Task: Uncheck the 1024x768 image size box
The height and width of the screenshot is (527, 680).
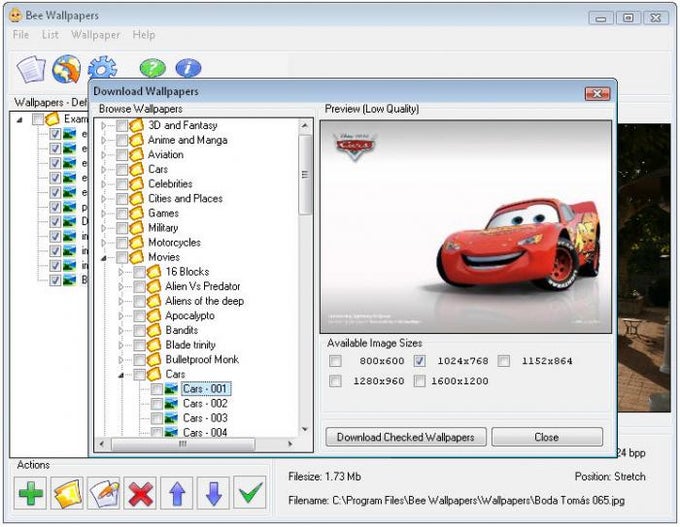Action: tap(419, 361)
